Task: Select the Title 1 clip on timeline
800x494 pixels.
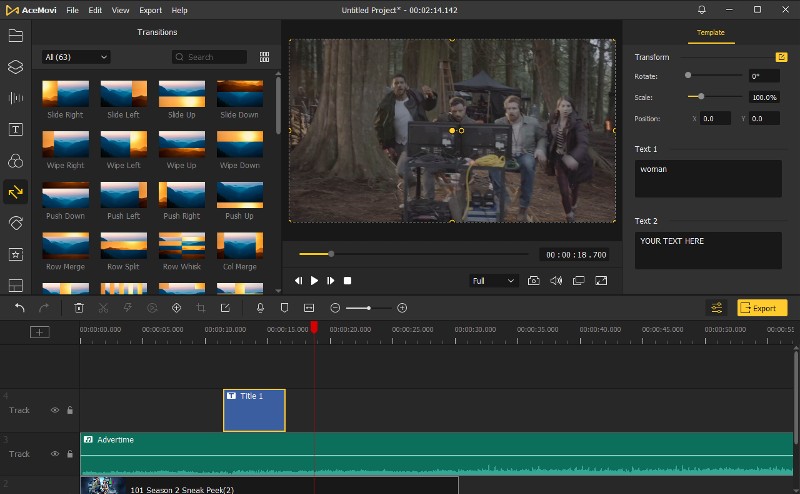Action: click(x=254, y=410)
